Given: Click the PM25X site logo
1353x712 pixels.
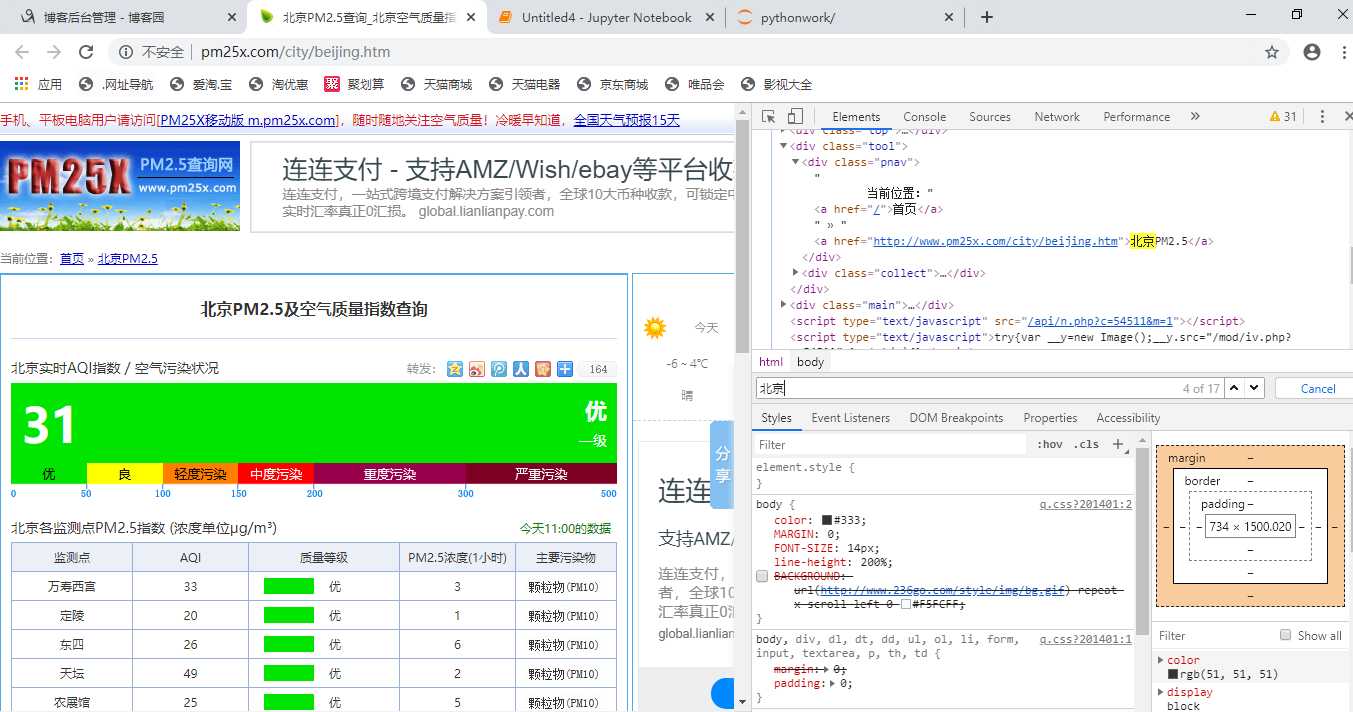Looking at the screenshot, I should pyautogui.click(x=120, y=186).
